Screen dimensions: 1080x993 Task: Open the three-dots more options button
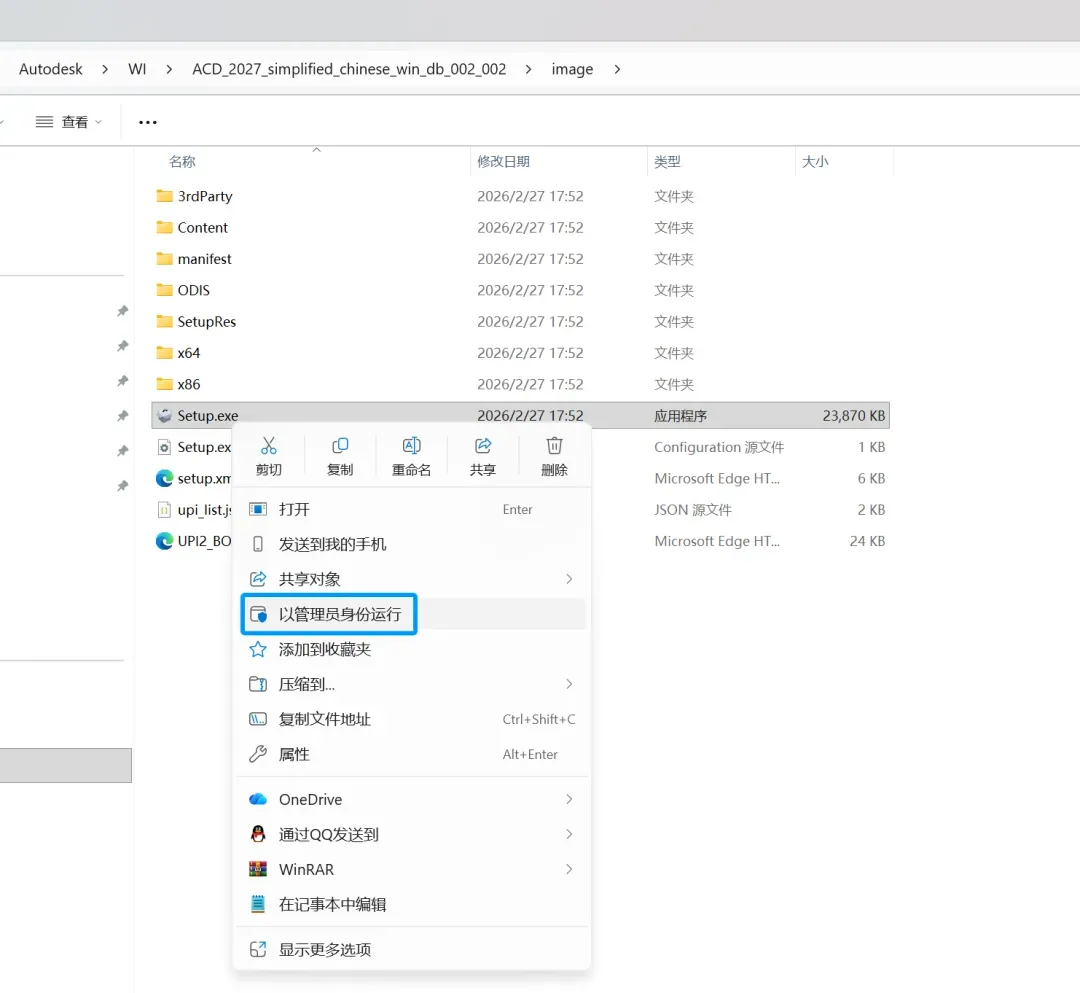147,122
